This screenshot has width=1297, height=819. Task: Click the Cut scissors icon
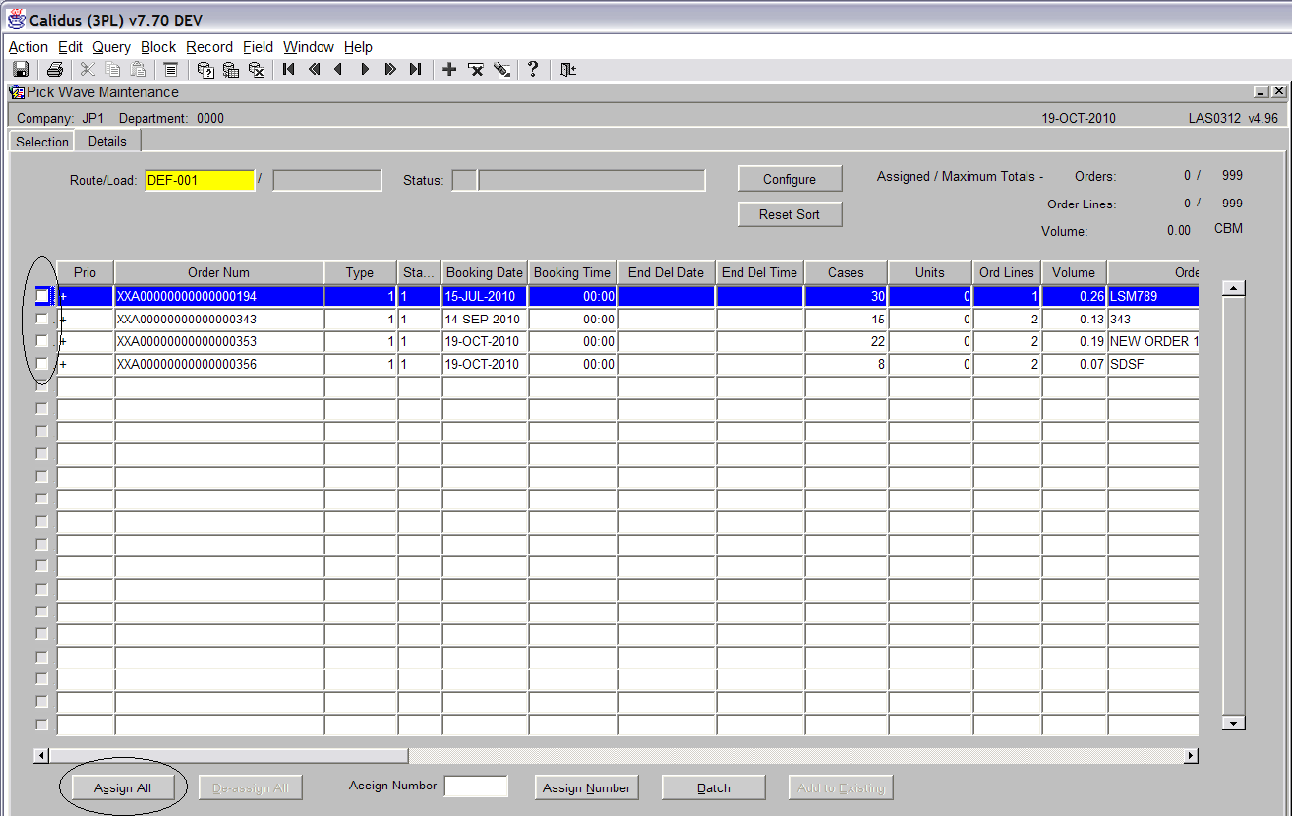pos(88,69)
